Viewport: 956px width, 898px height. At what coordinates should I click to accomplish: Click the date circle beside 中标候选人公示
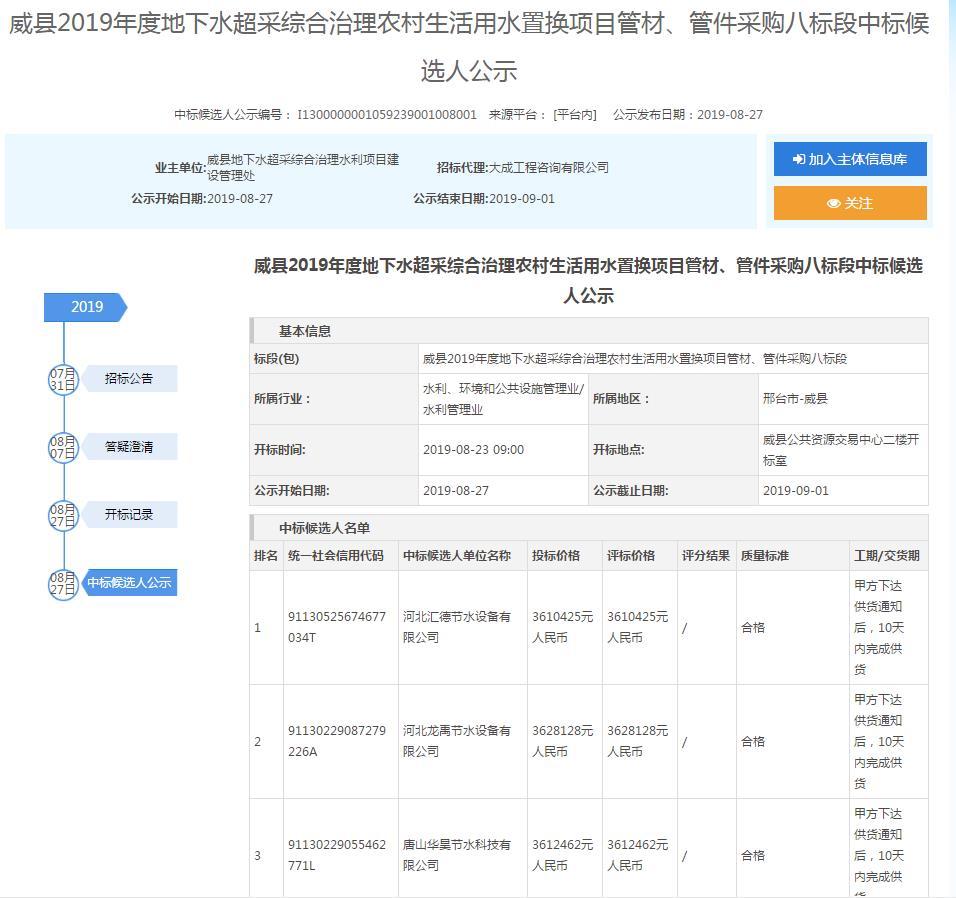(63, 583)
